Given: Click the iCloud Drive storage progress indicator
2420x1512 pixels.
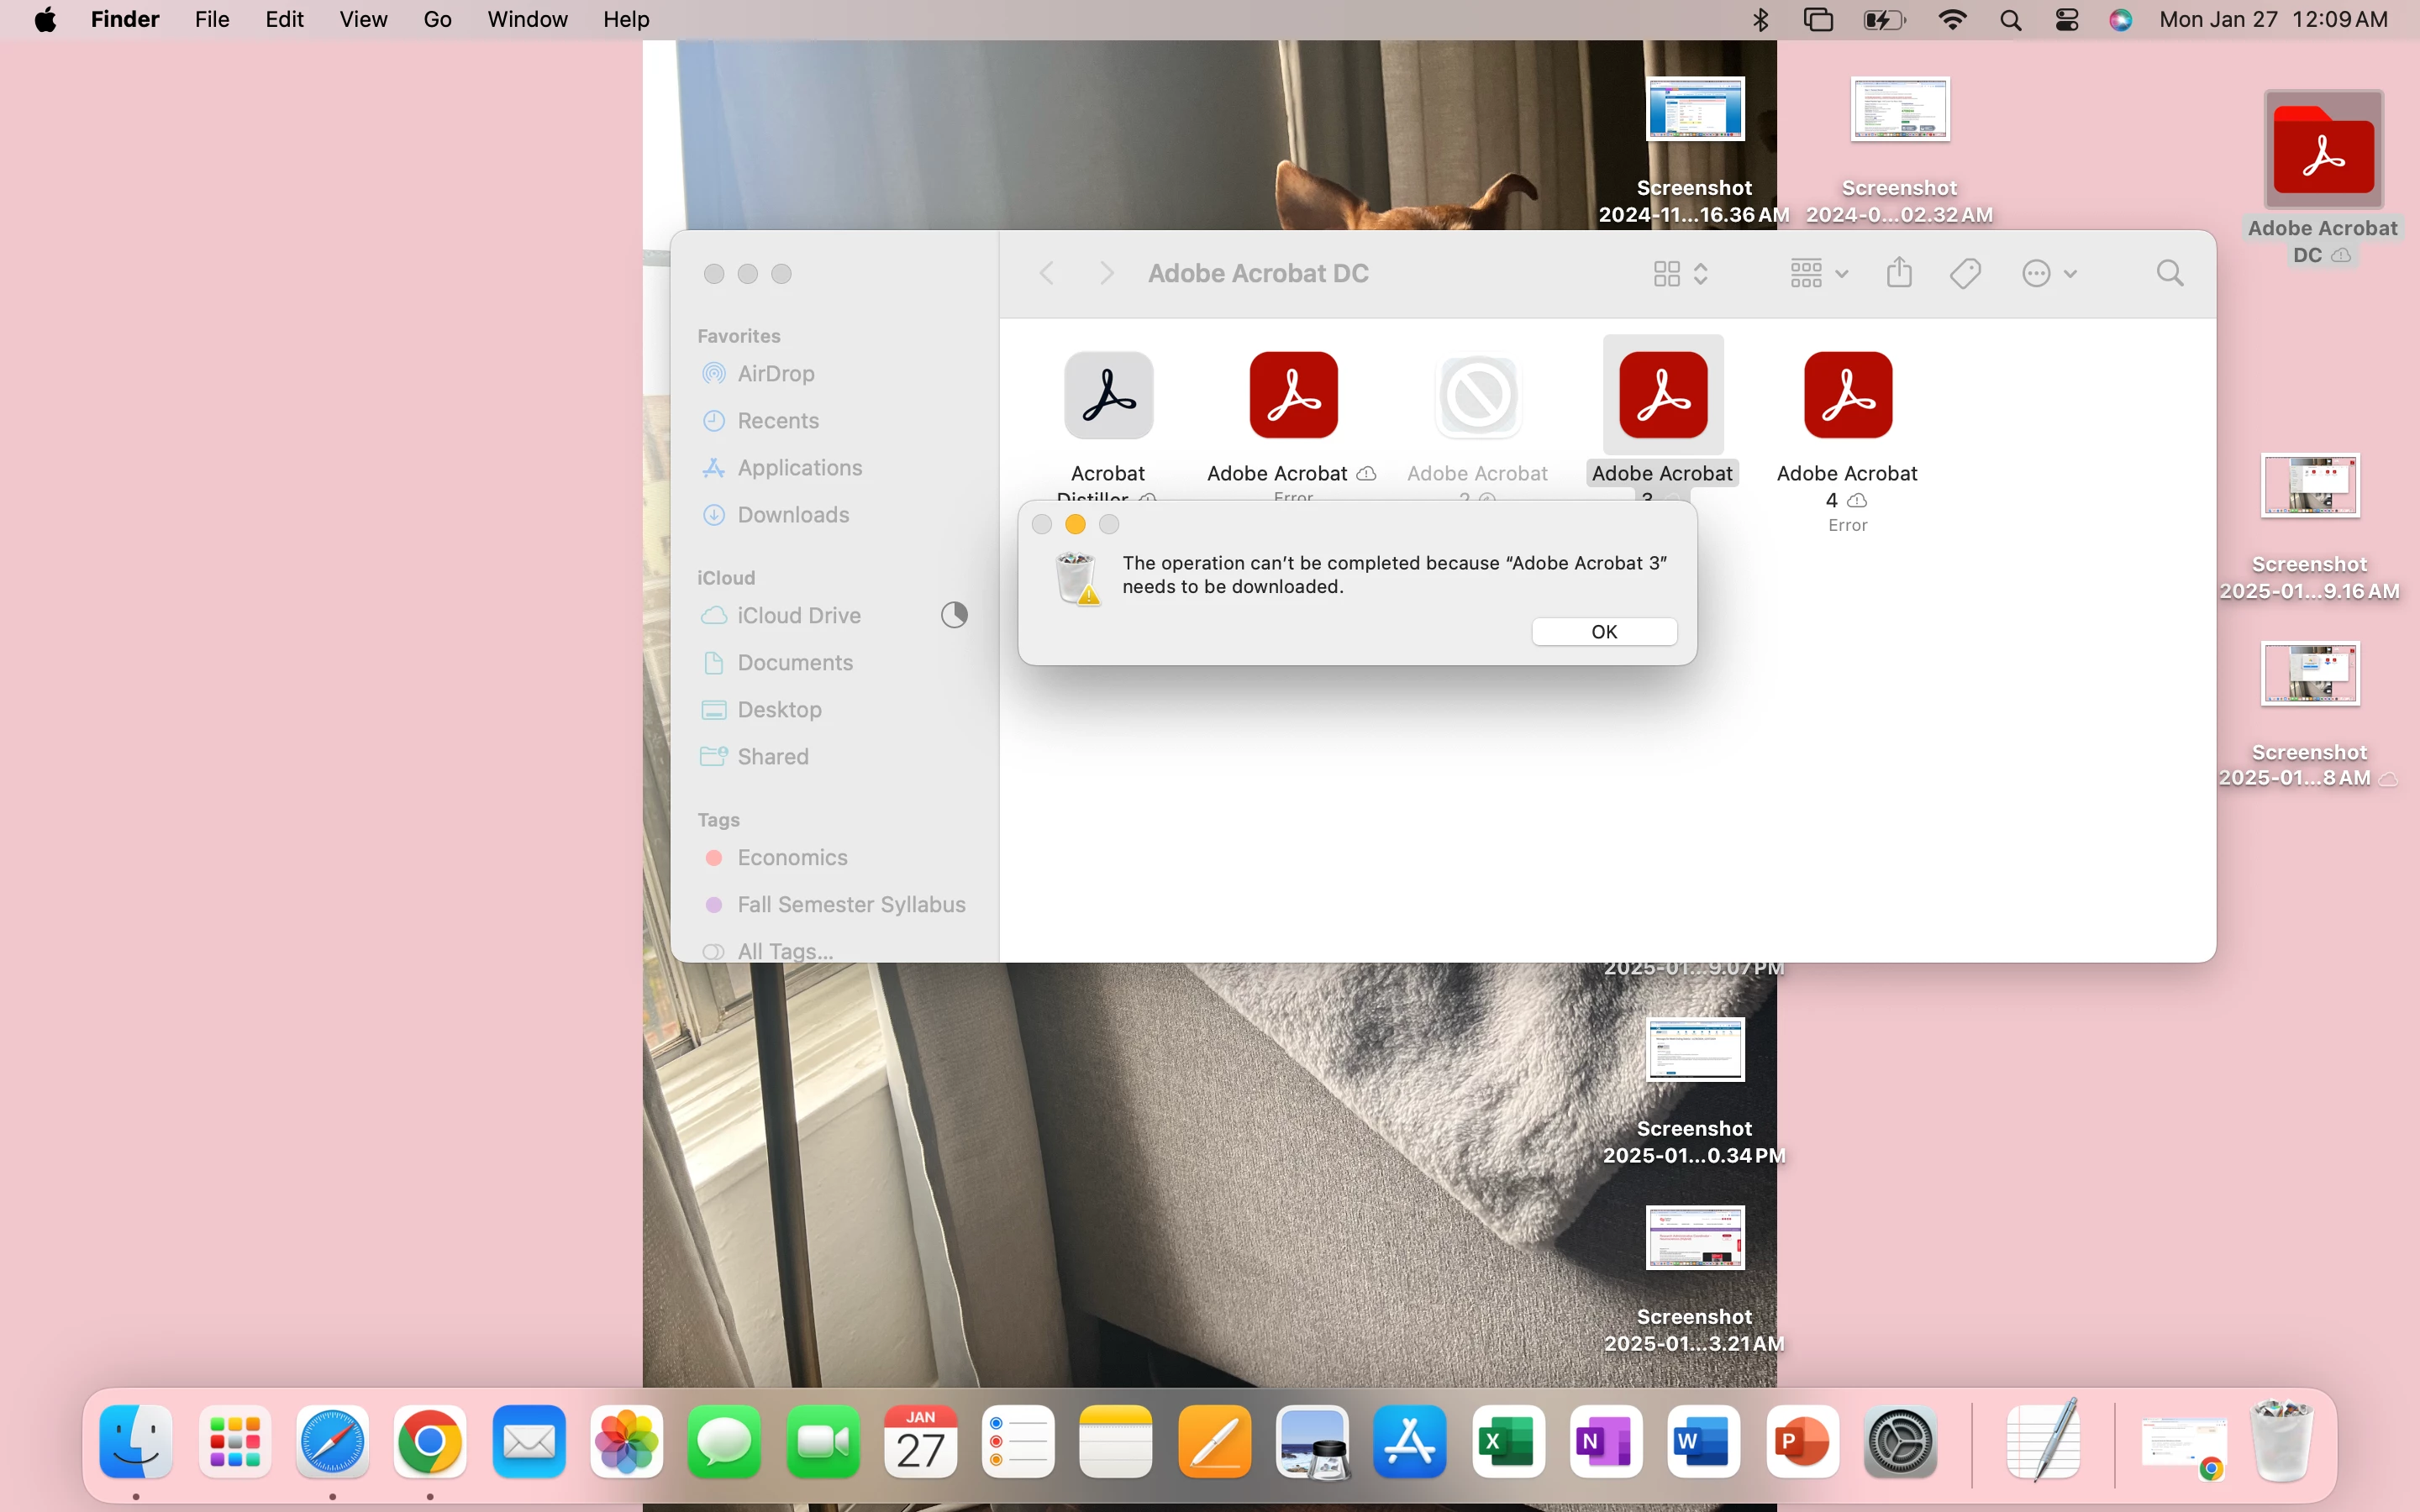Looking at the screenshot, I should 954,615.
